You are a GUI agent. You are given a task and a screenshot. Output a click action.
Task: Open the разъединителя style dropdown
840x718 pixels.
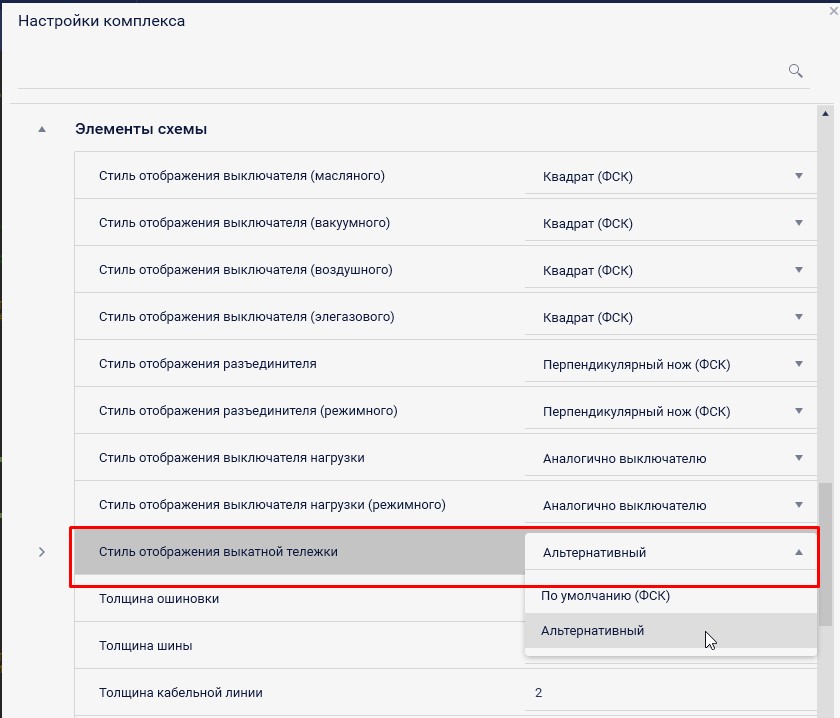pos(798,364)
